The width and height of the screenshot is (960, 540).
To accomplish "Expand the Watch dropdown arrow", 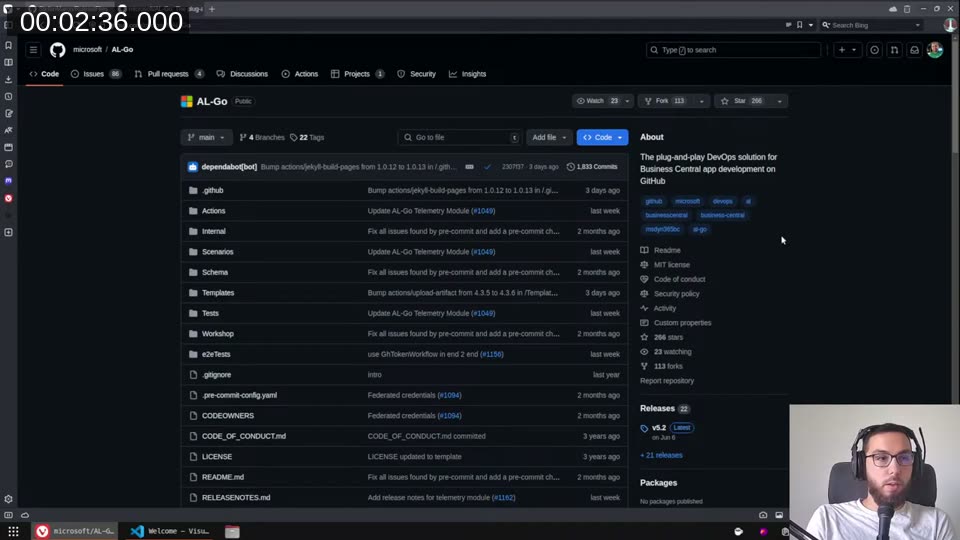I will point(627,101).
